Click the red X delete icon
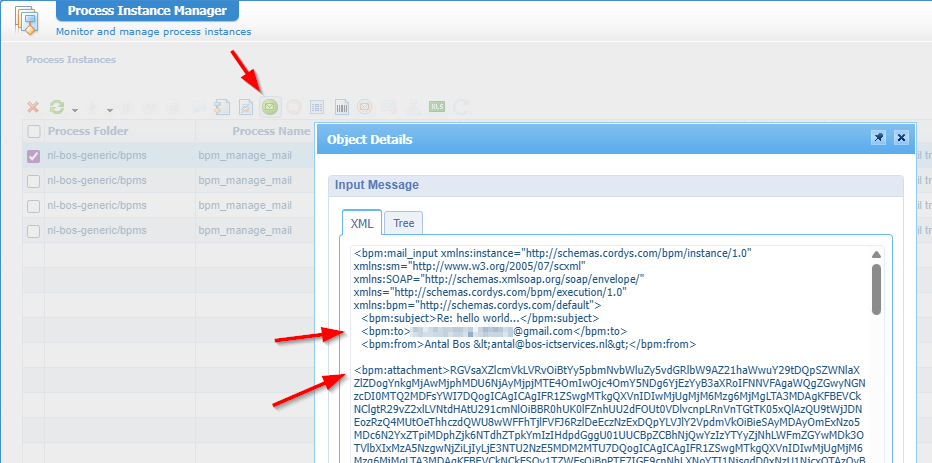The image size is (932, 463). (x=33, y=107)
